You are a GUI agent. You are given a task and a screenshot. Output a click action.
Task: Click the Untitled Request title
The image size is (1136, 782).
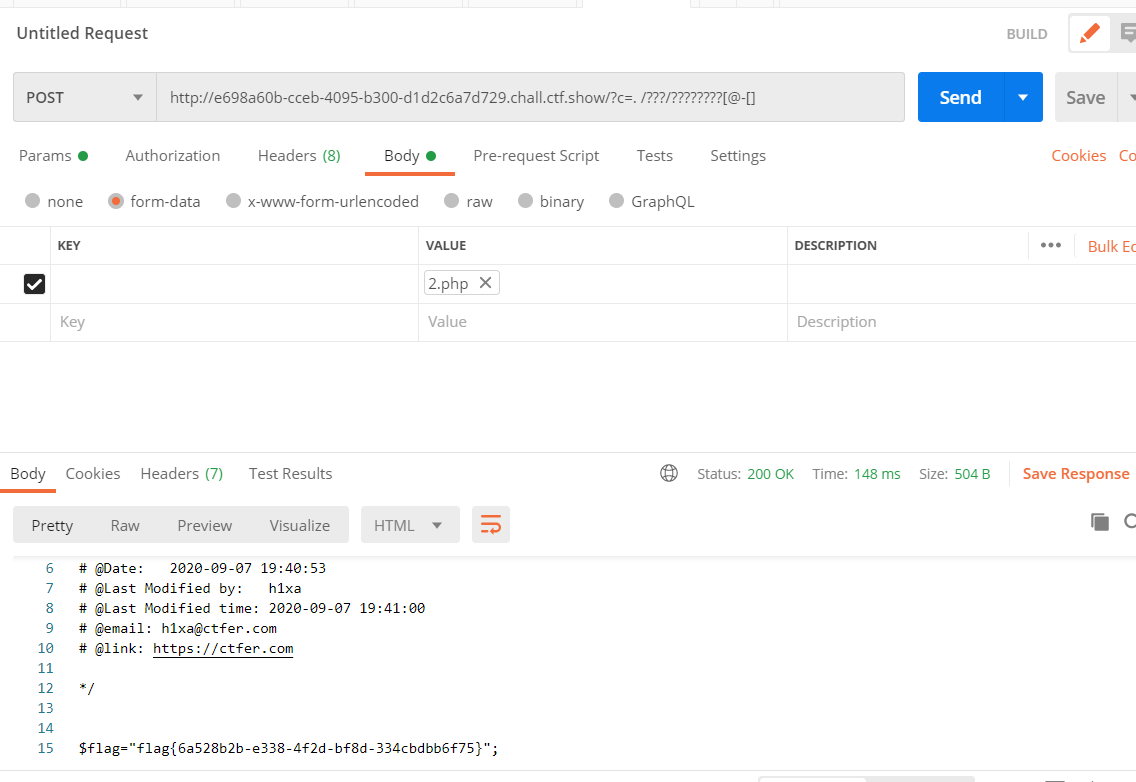(82, 33)
